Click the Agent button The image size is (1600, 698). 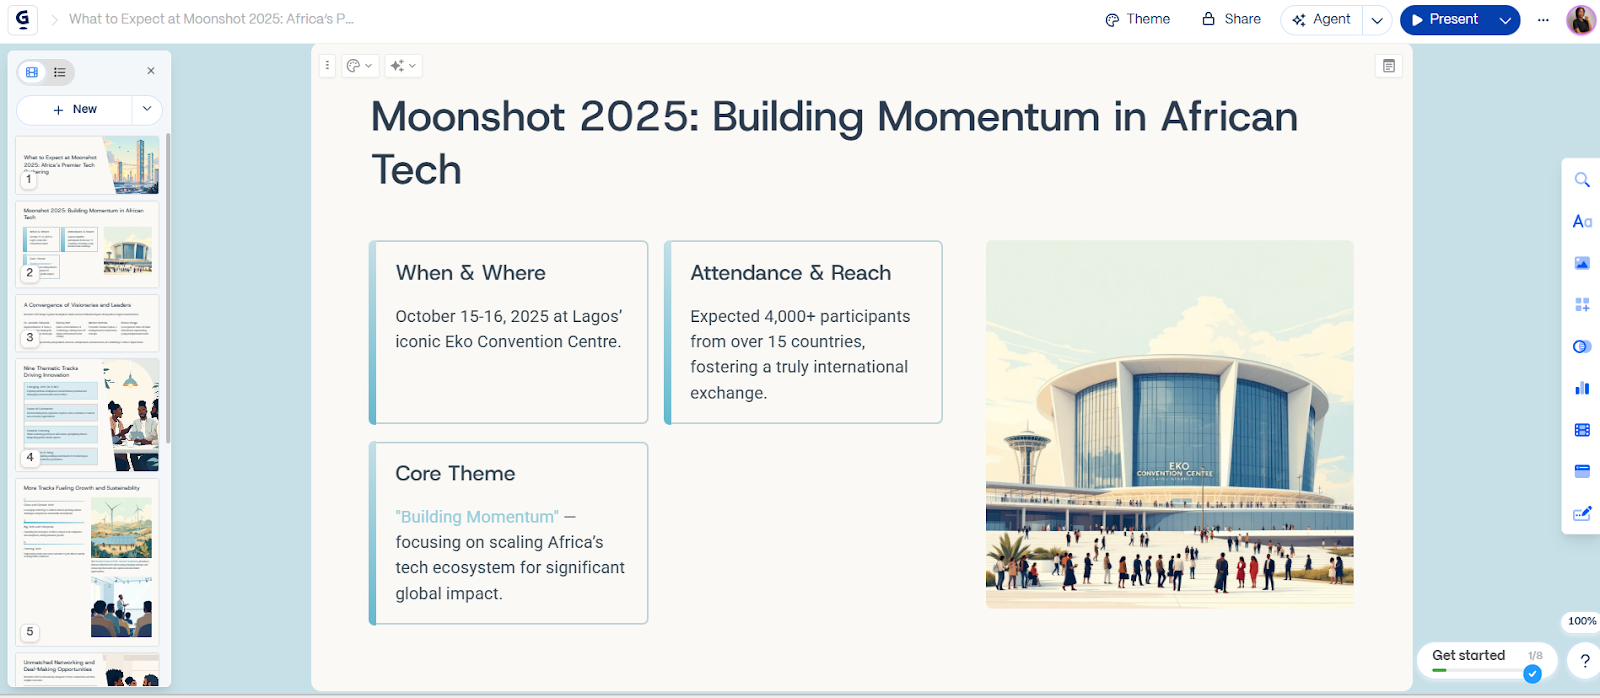pos(1321,19)
